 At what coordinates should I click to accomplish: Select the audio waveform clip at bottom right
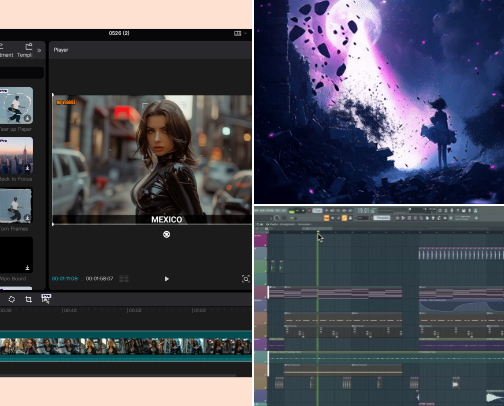pos(495,396)
